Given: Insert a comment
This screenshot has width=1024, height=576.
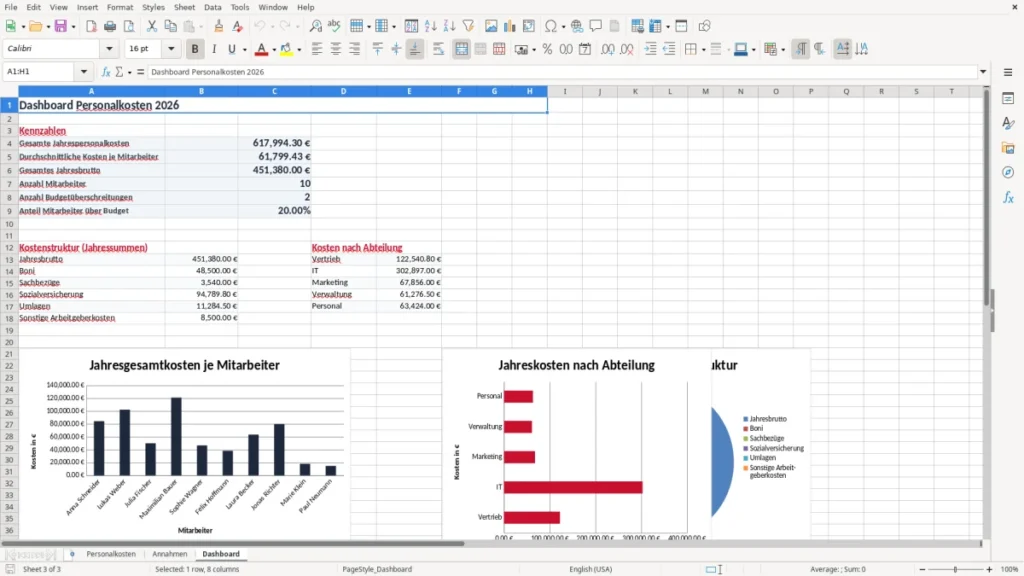Looking at the screenshot, I should 596,26.
